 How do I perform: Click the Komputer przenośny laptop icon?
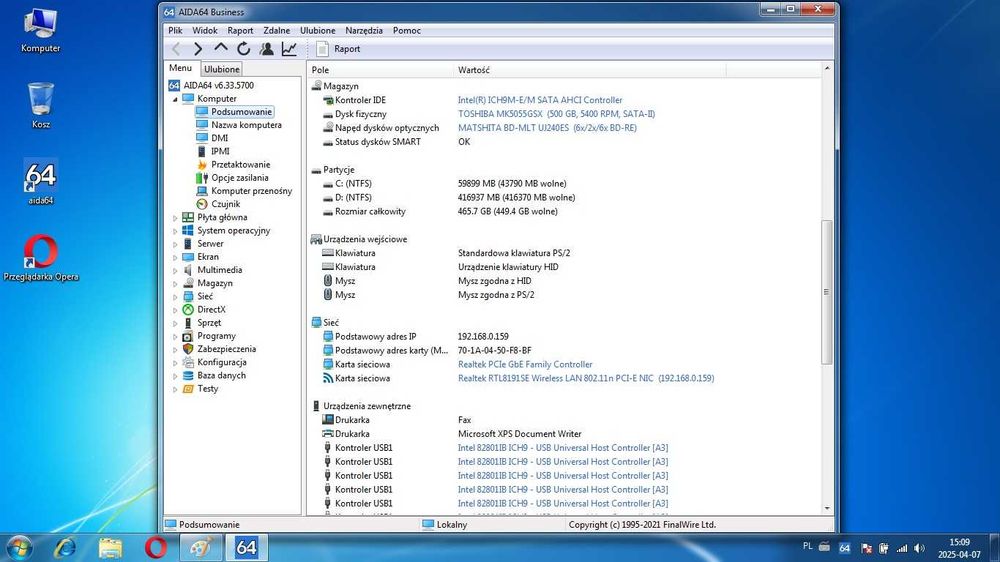pos(202,191)
